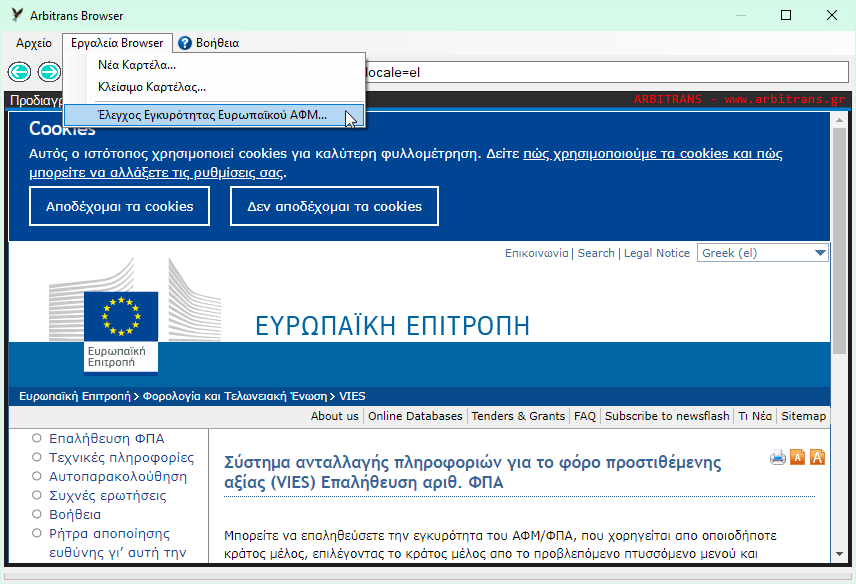Open Επαλήθευση ΦΠΑ sidebar link

click(106, 439)
